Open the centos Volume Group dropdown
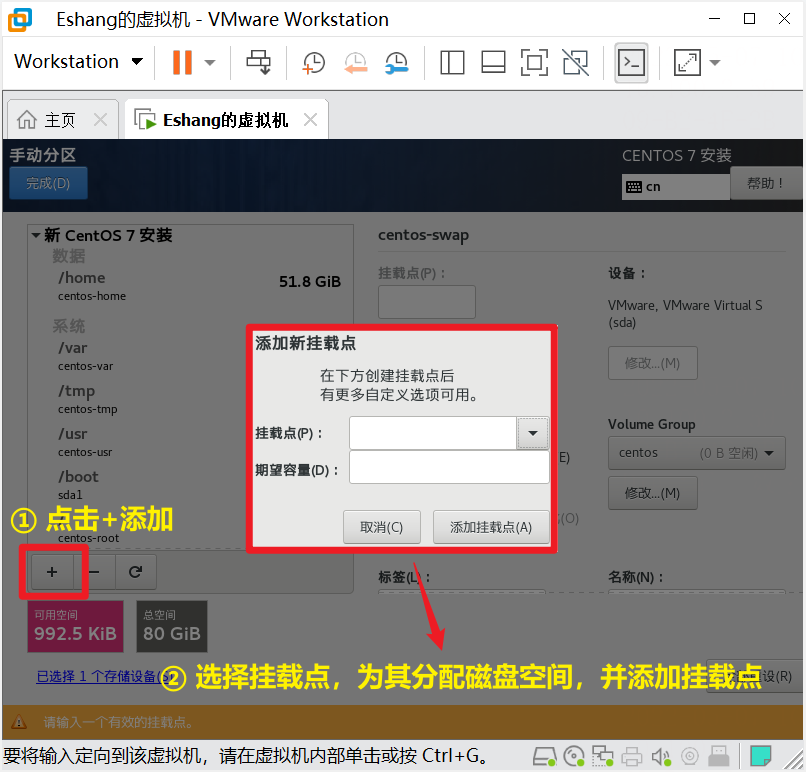The height and width of the screenshot is (772, 806). [697, 453]
